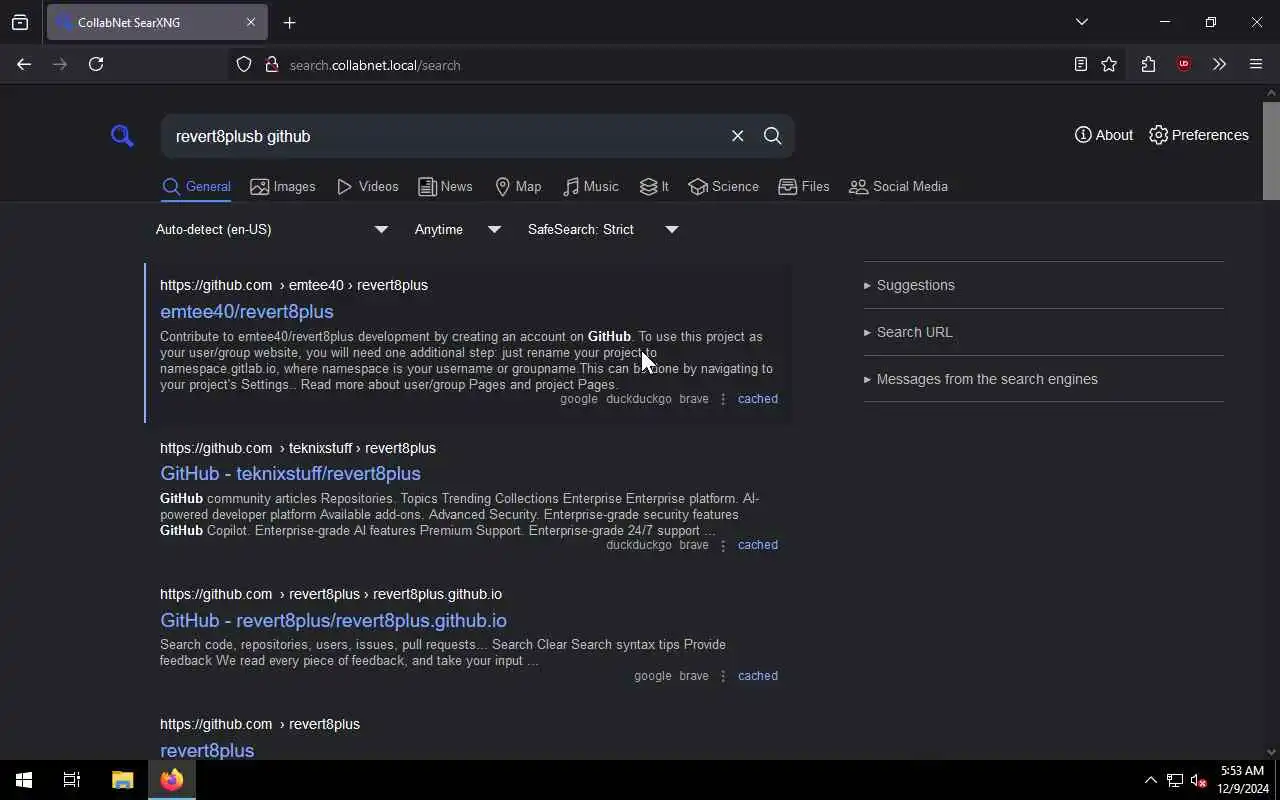Switch to the Images tab
1280x800 pixels.
point(283,187)
